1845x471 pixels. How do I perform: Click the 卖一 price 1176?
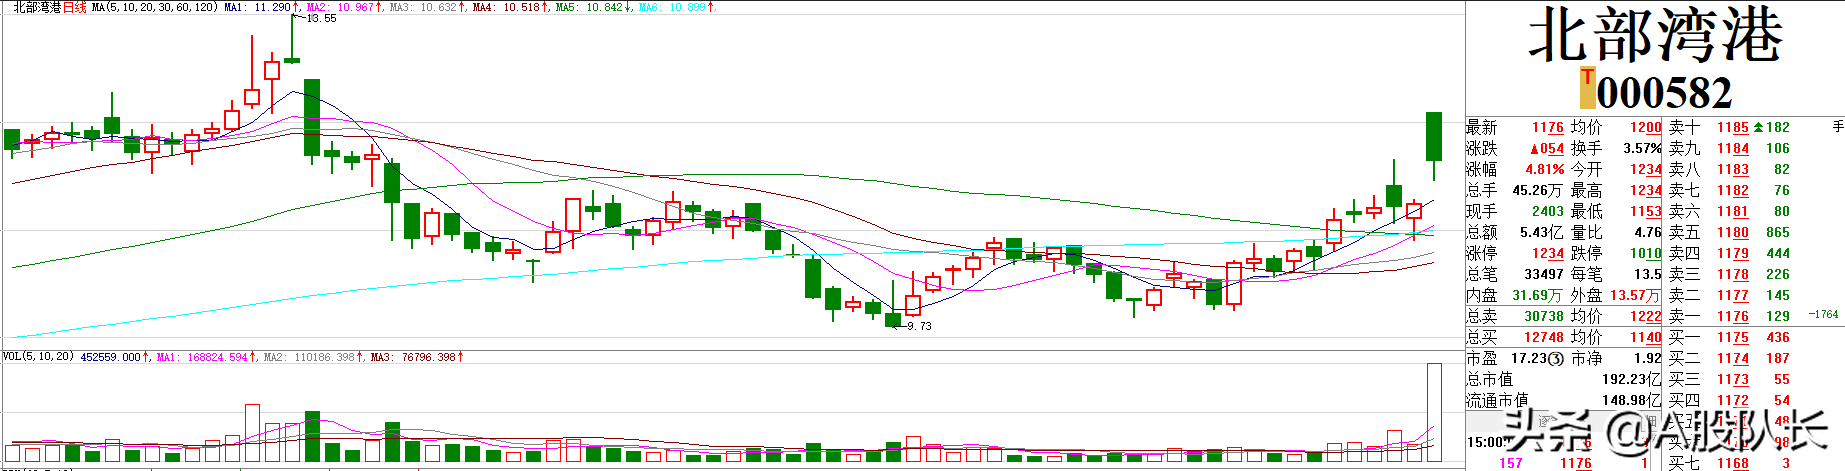(1733, 316)
